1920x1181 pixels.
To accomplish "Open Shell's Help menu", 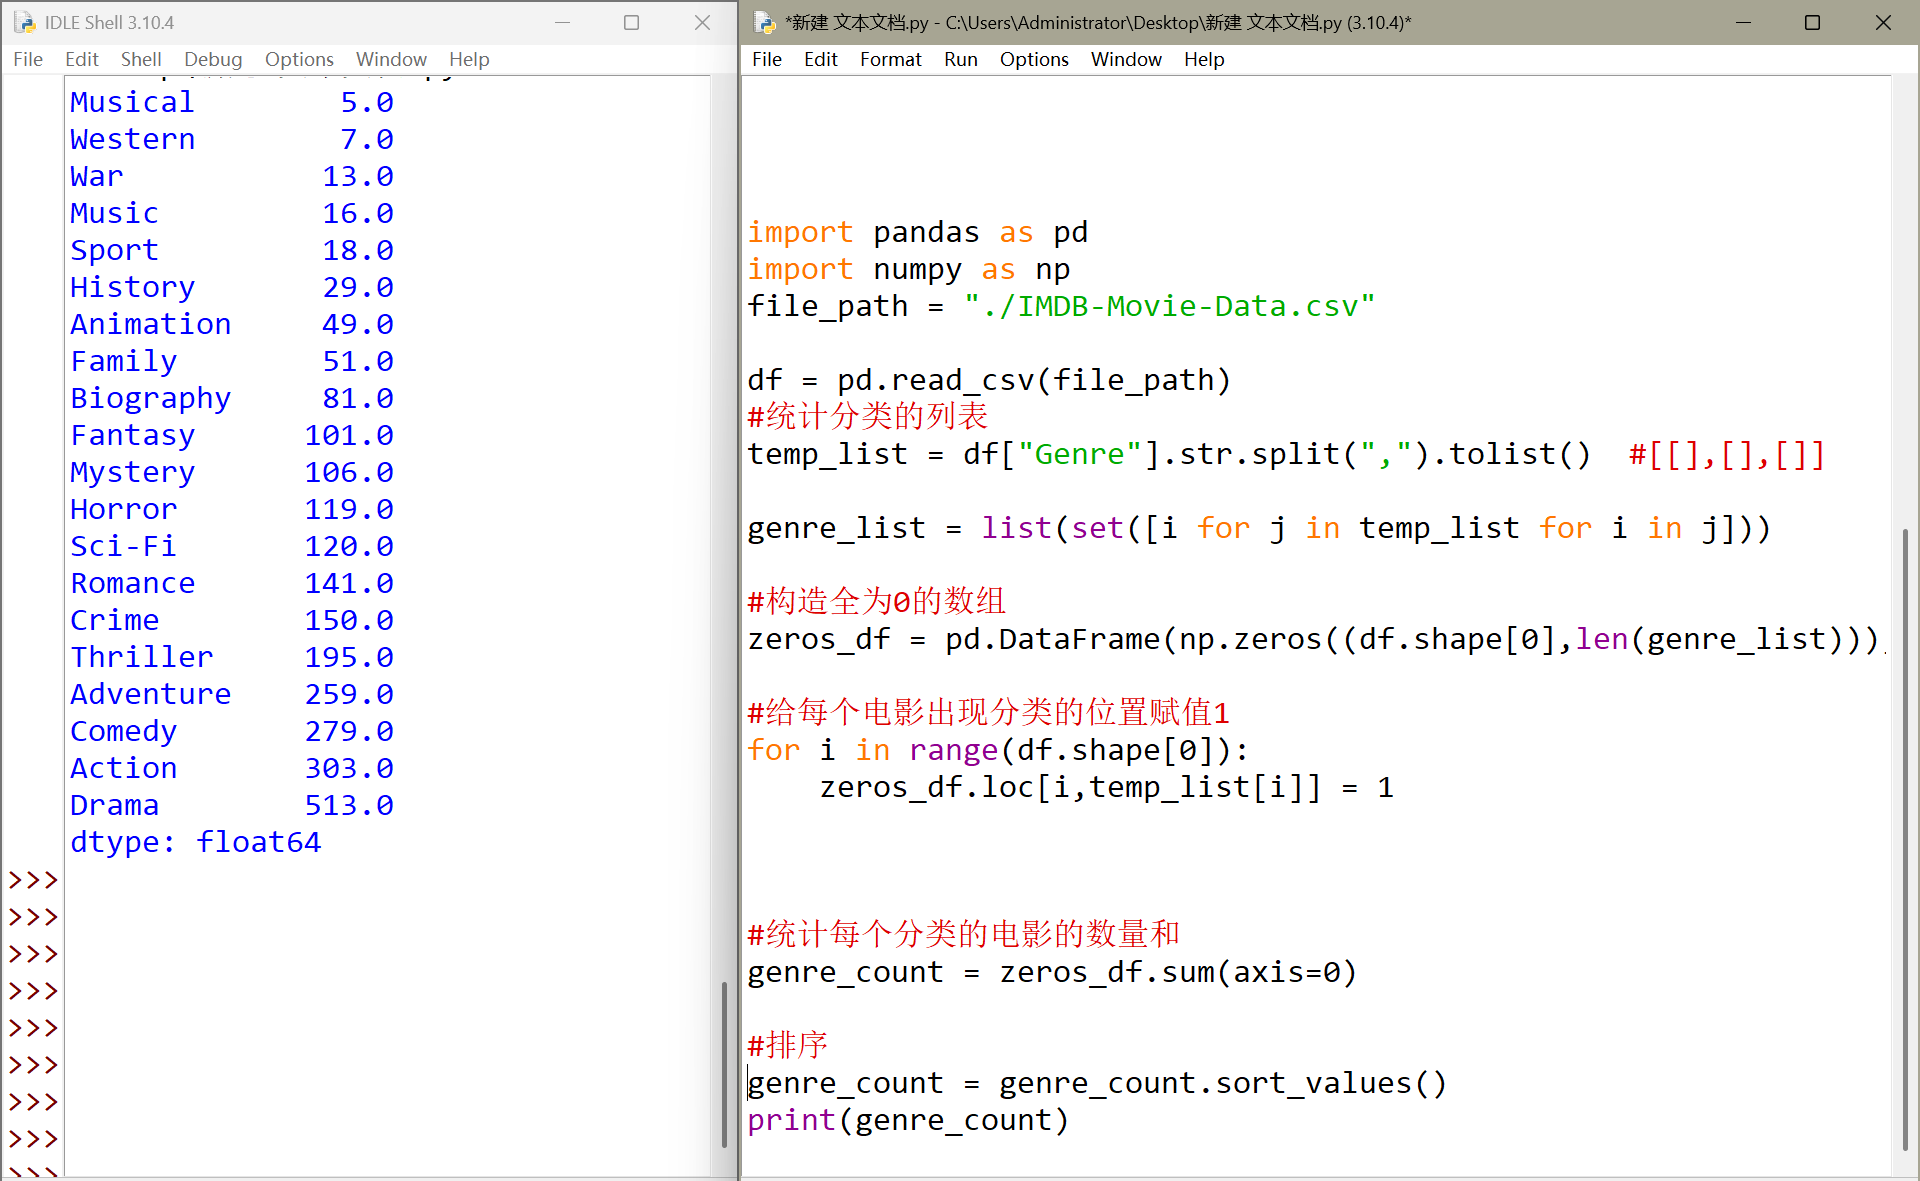I will (x=468, y=59).
